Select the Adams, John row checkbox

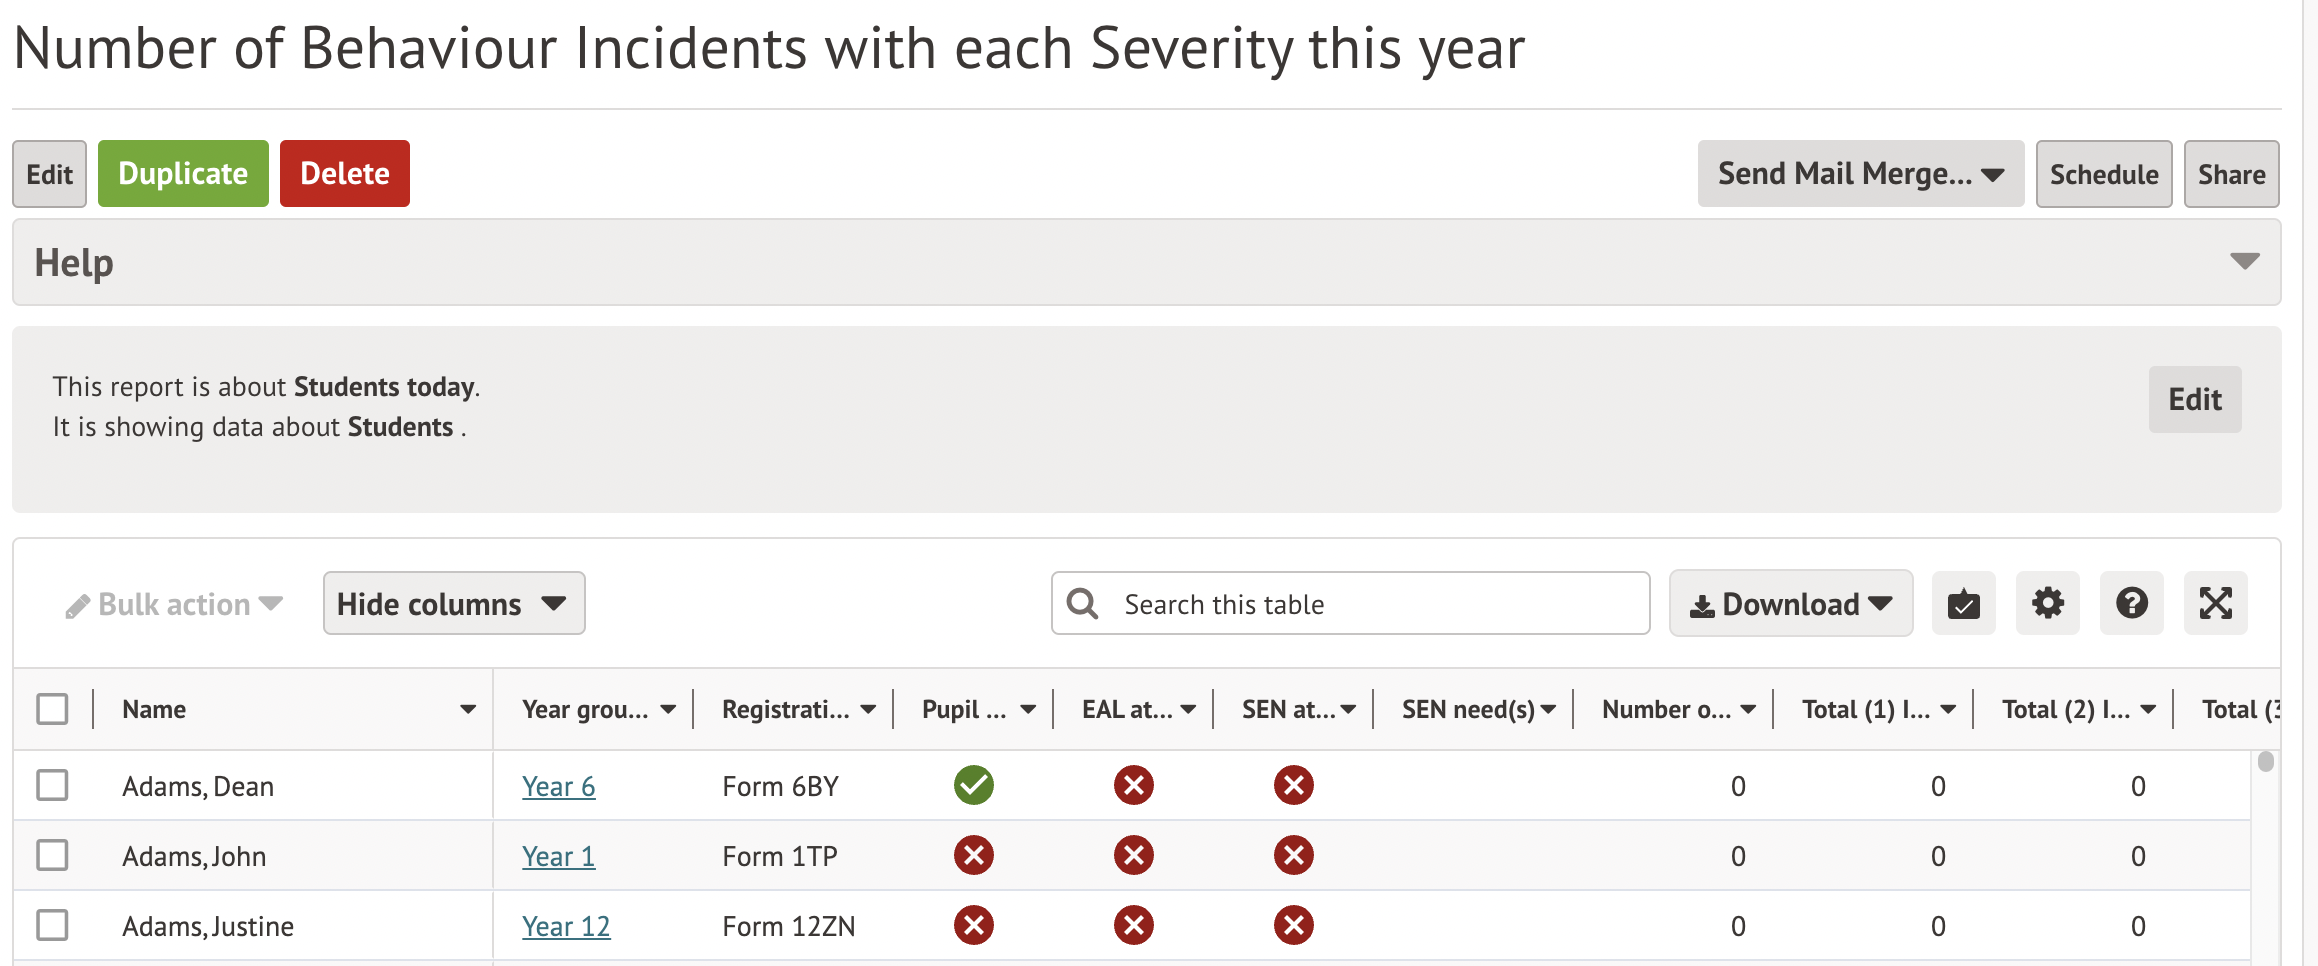pyautogui.click(x=52, y=855)
